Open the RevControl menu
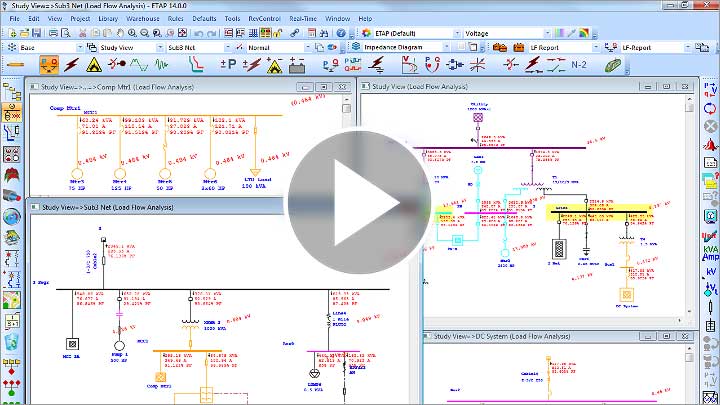This screenshot has width=720, height=405. (264, 18)
